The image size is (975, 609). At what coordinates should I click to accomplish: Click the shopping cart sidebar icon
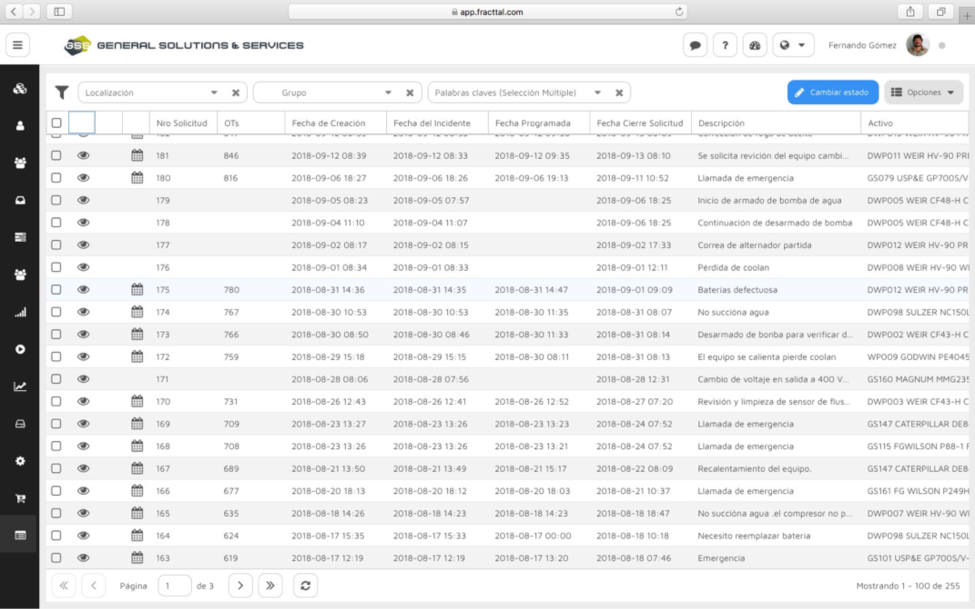tap(20, 498)
